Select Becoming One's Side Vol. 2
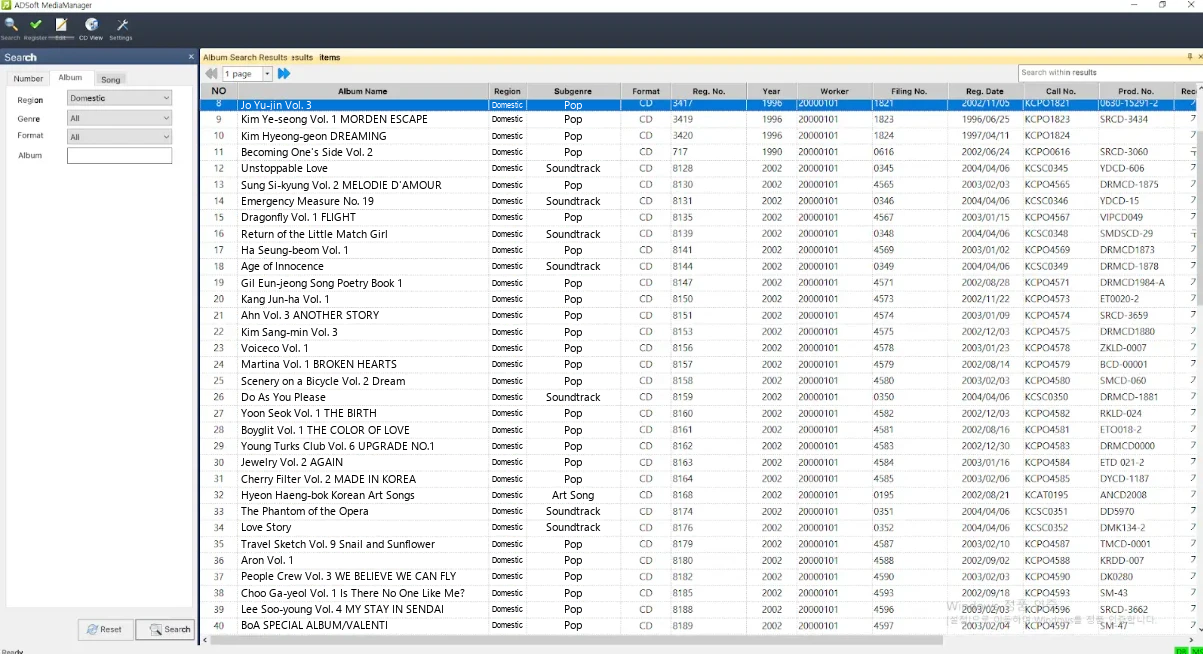 (x=699, y=152)
